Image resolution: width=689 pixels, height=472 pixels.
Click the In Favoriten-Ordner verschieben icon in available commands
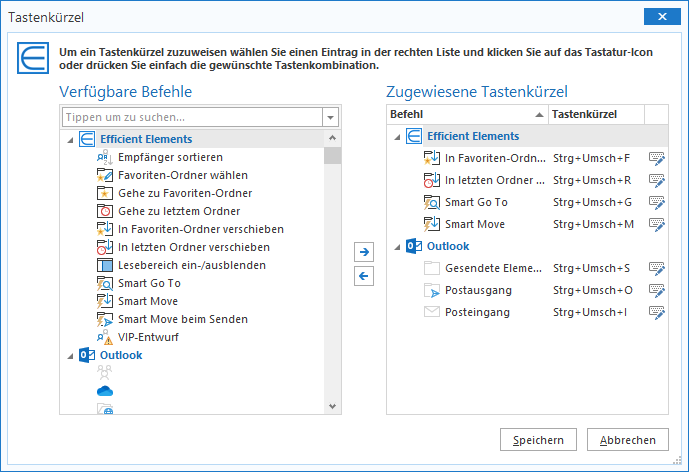(x=105, y=229)
